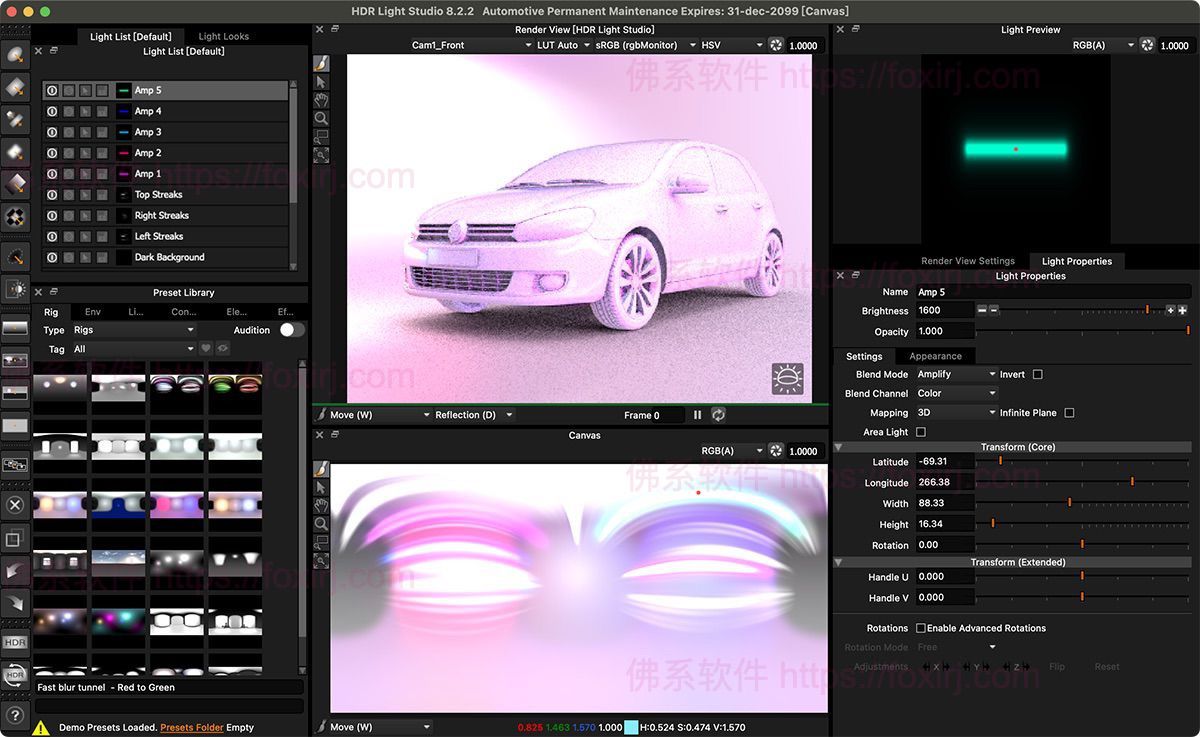
Task: Check the Infinite Plane option
Action: point(1069,412)
